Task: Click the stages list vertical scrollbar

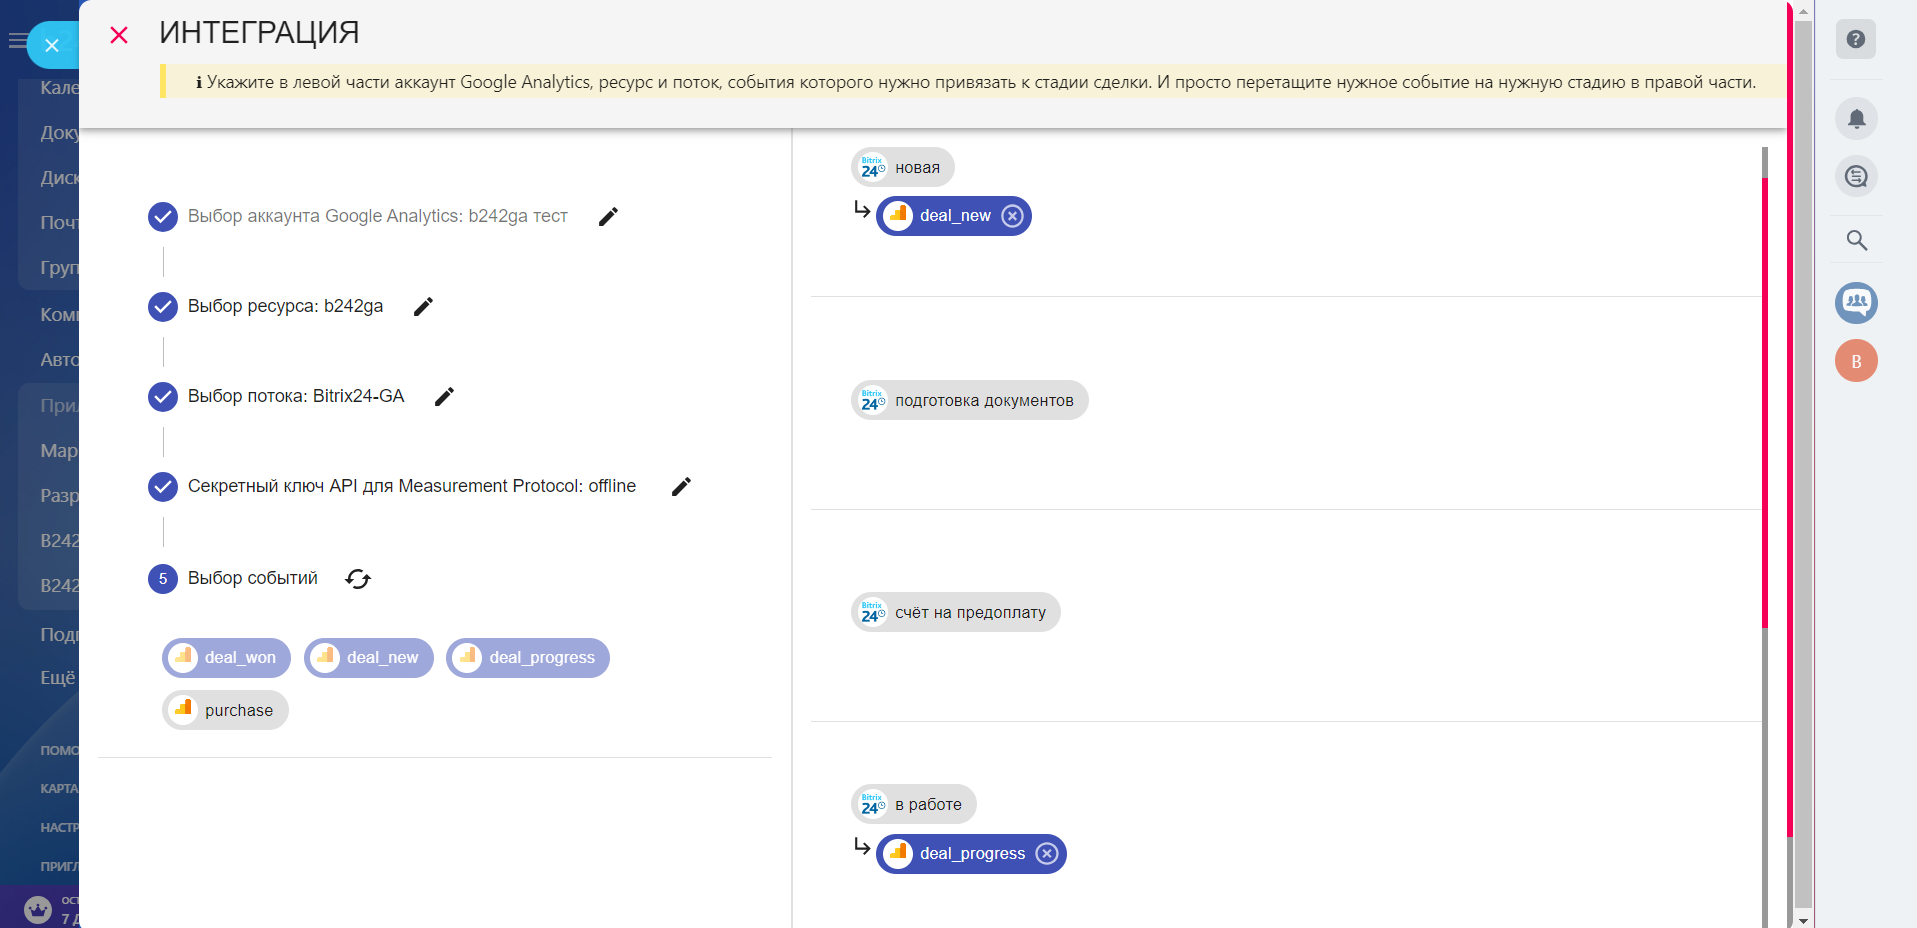Action: click(1765, 400)
